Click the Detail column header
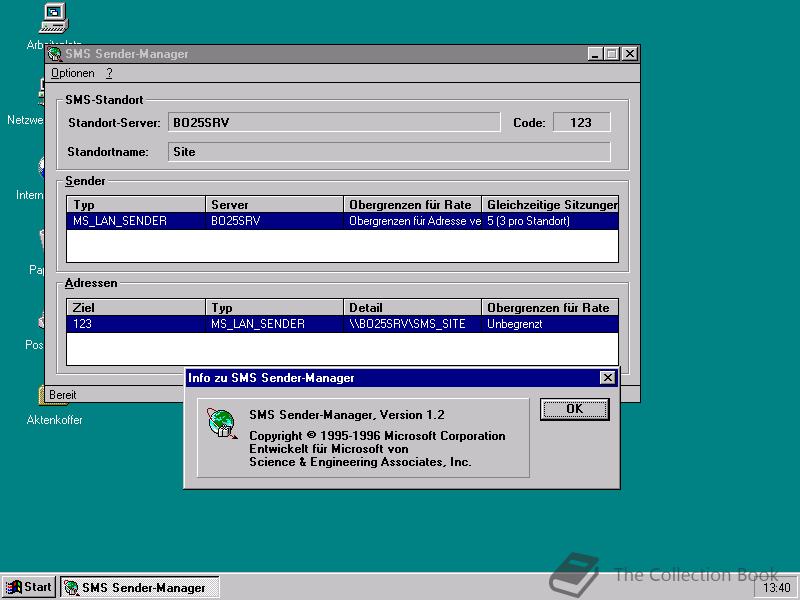The image size is (800, 600). point(413,308)
